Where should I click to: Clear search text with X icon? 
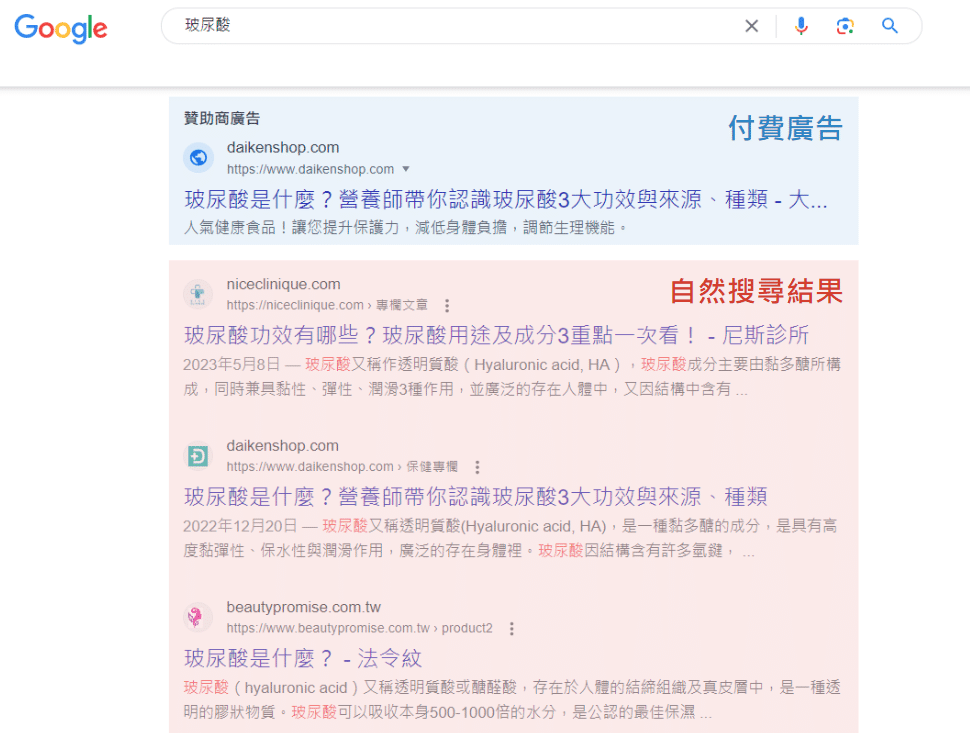coord(752,26)
